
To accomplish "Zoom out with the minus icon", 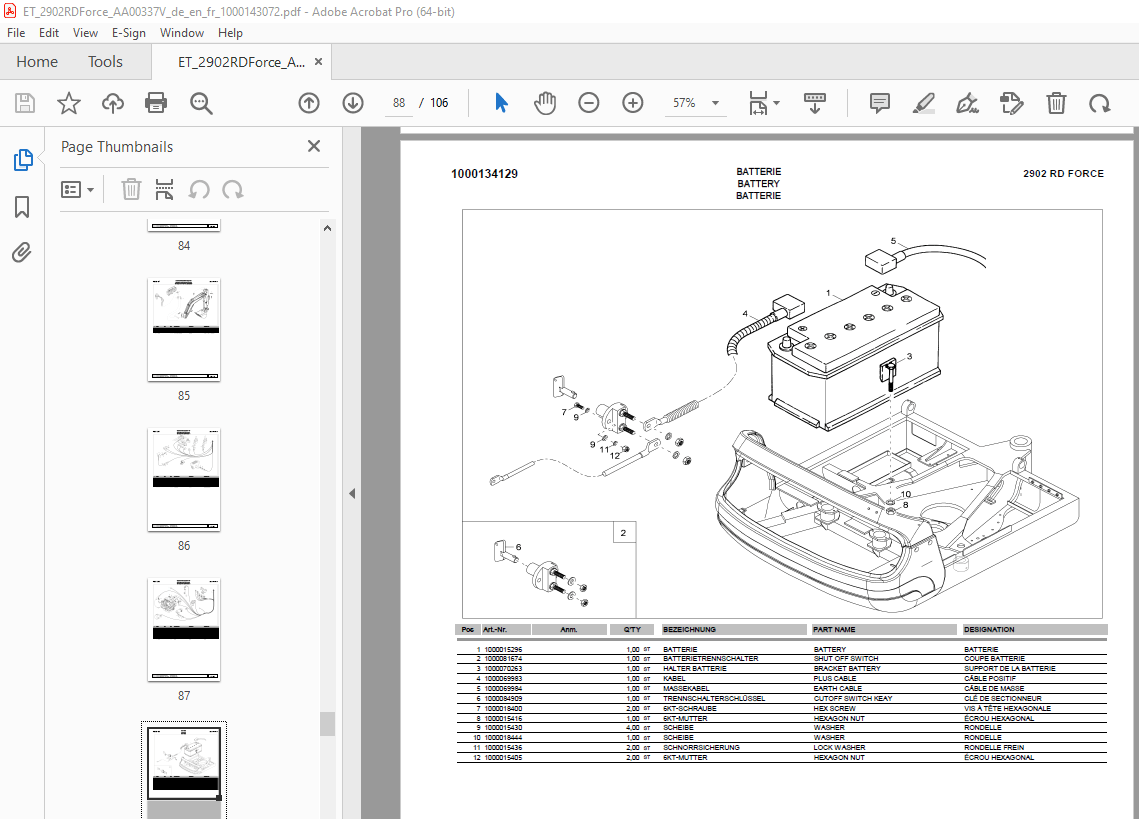I will coord(588,102).
